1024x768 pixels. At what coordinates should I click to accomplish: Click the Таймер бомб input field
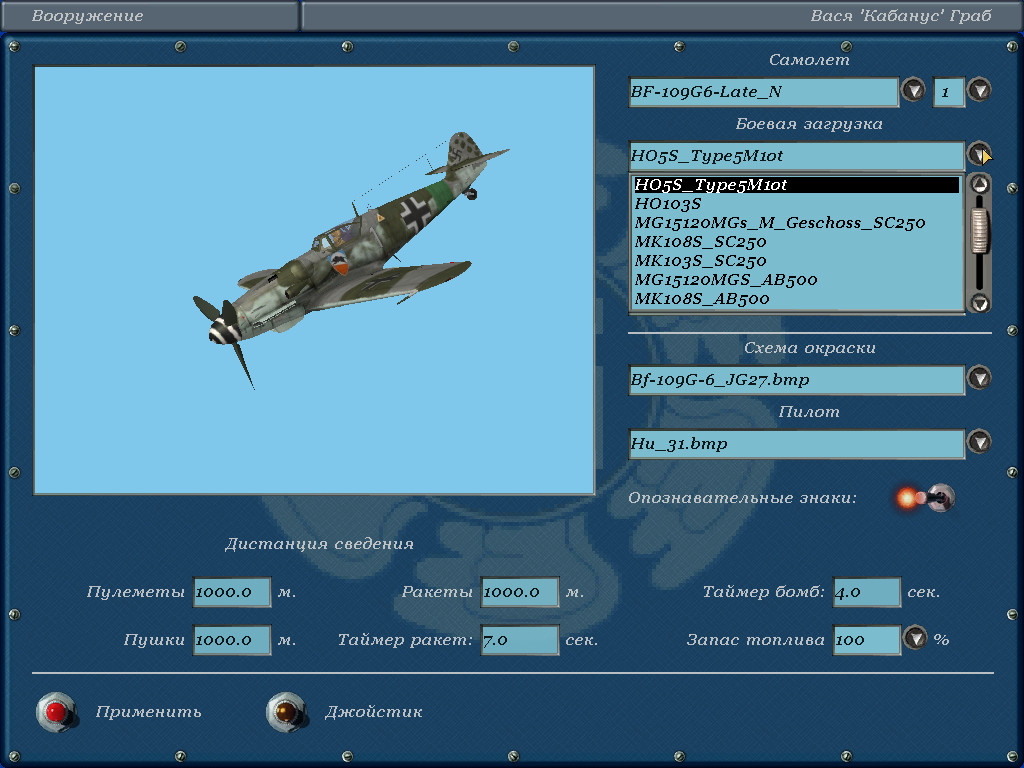pos(867,592)
